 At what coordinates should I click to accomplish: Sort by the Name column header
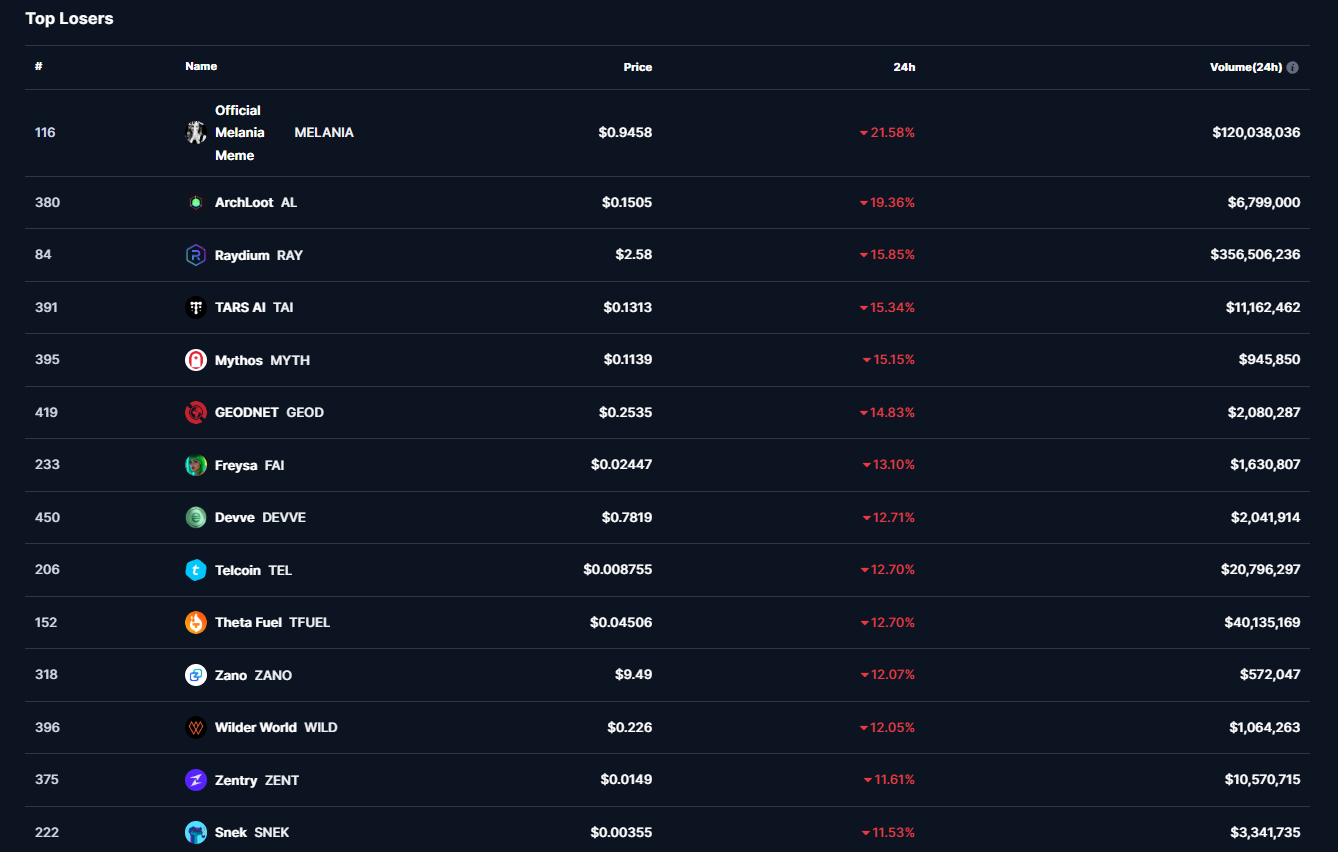pyautogui.click(x=201, y=66)
